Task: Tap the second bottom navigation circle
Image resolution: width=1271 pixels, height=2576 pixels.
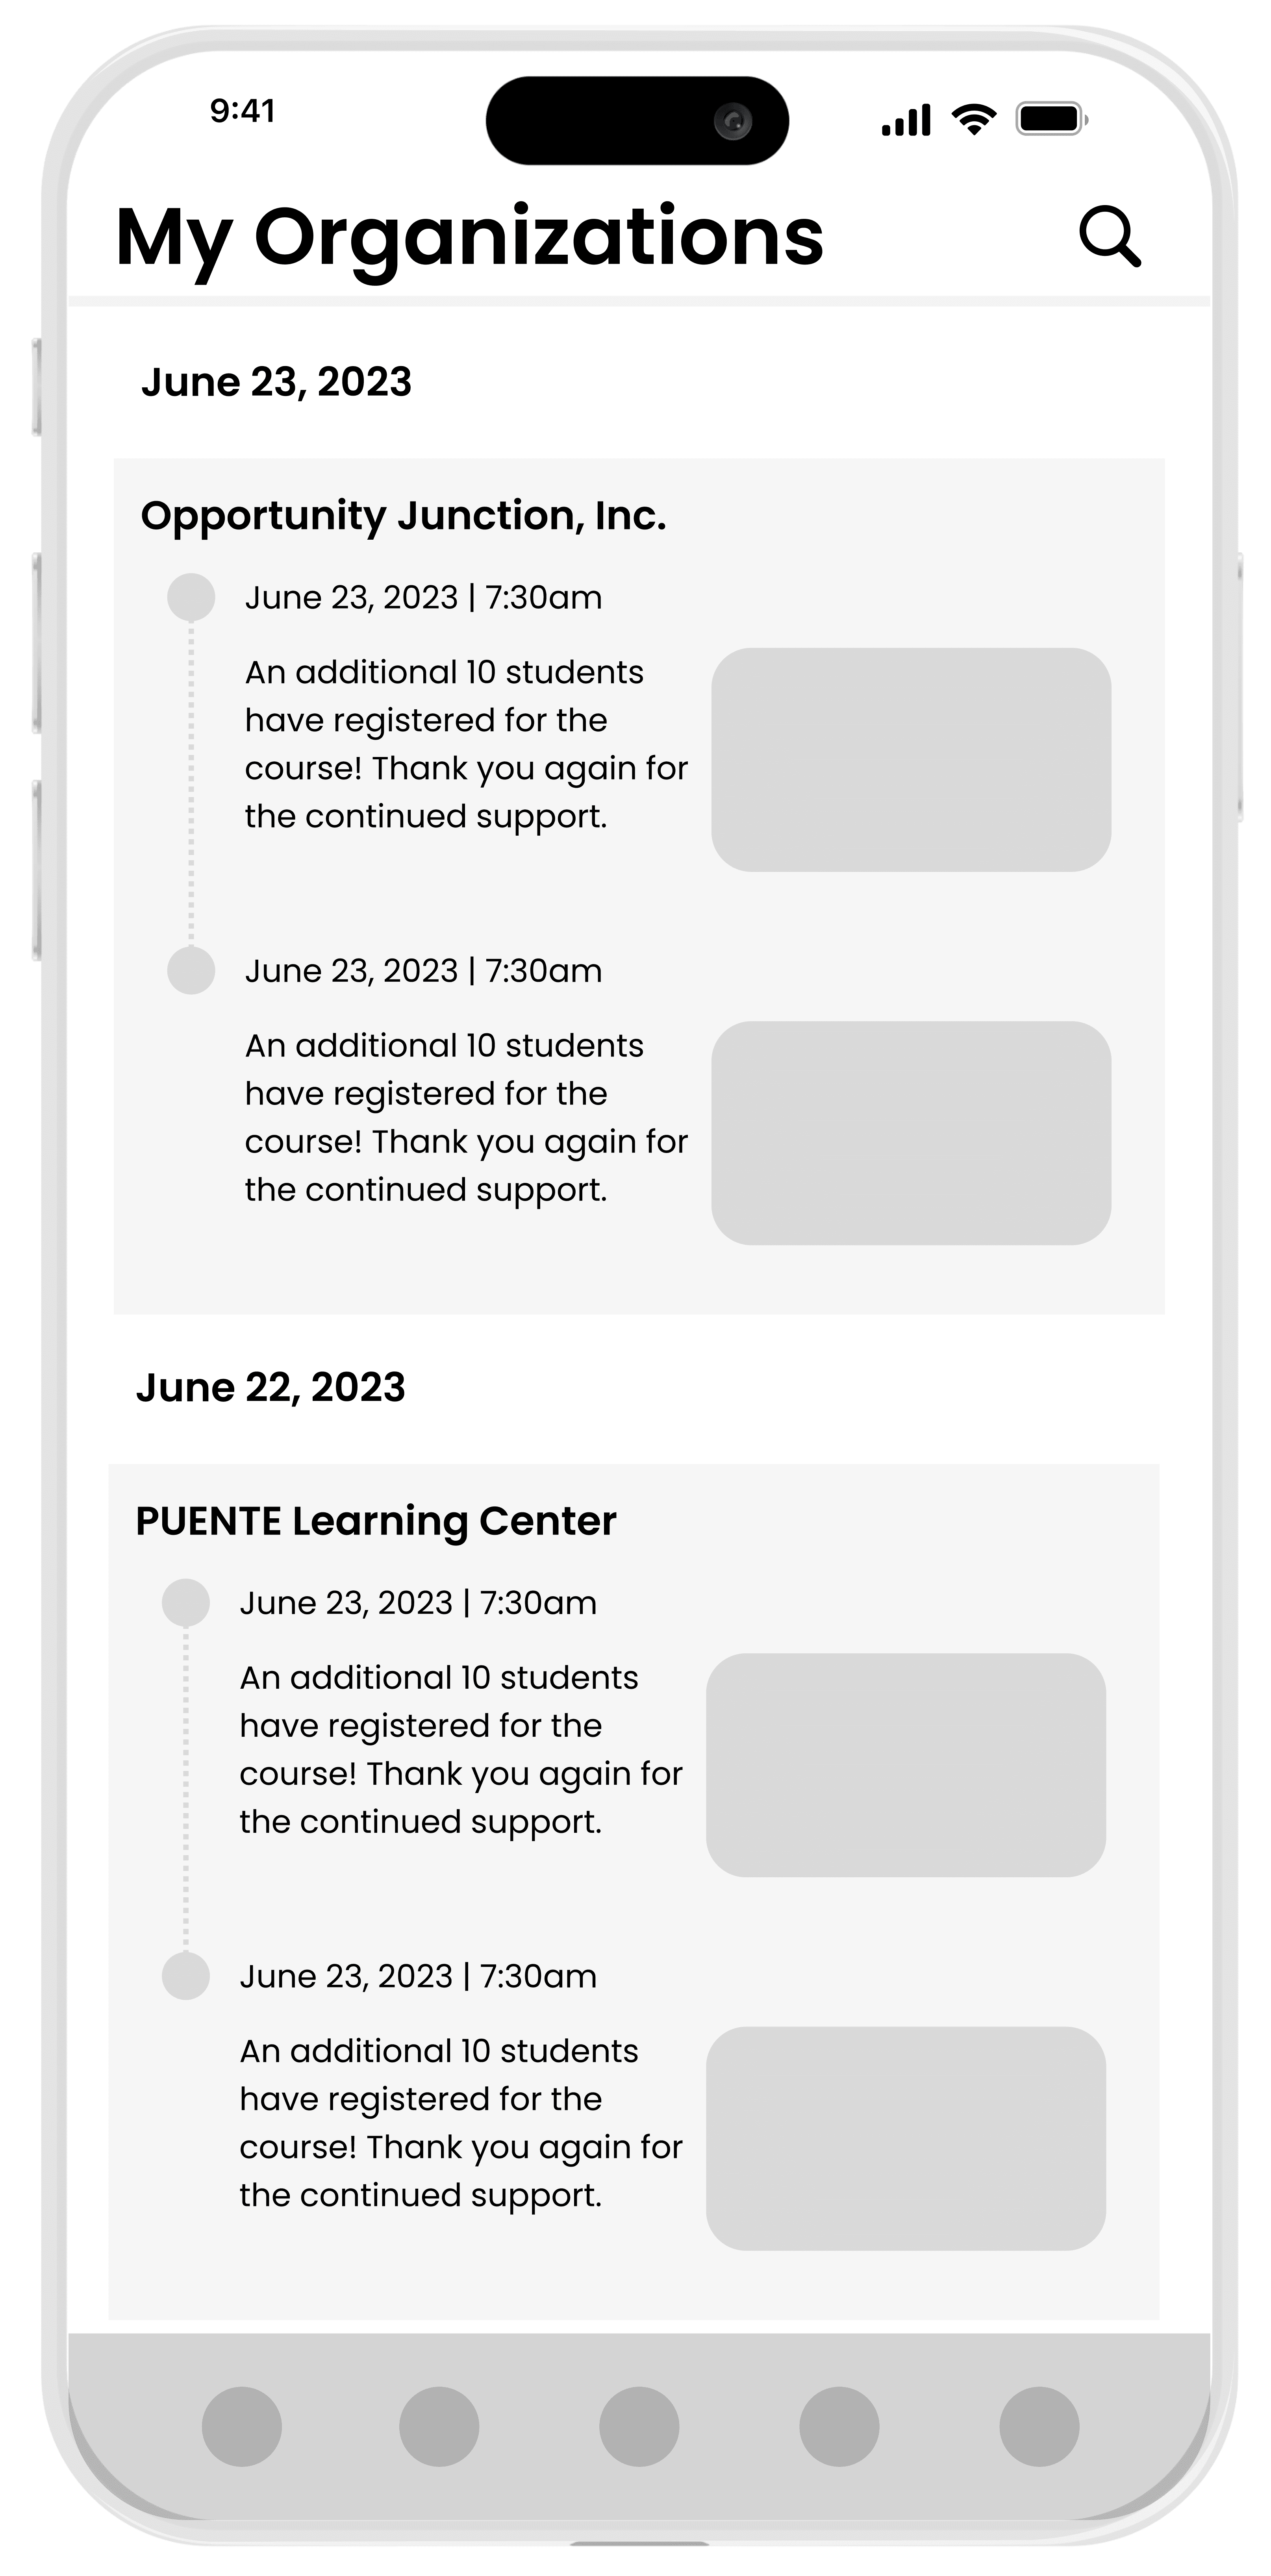Action: click(439, 2426)
